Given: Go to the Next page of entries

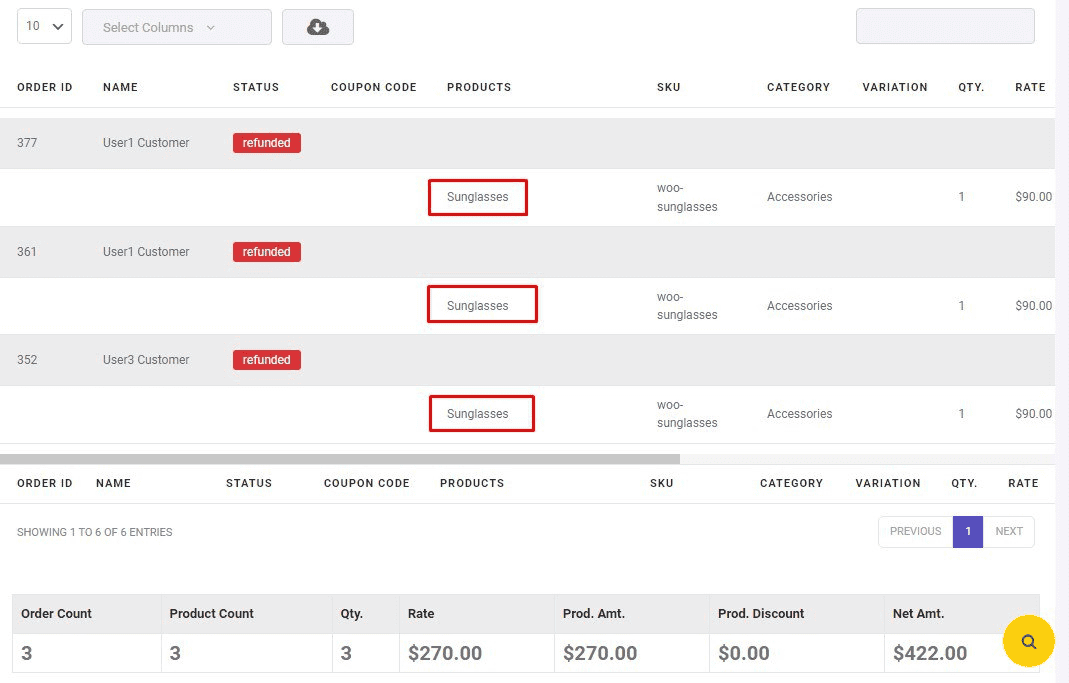Looking at the screenshot, I should [x=1009, y=531].
